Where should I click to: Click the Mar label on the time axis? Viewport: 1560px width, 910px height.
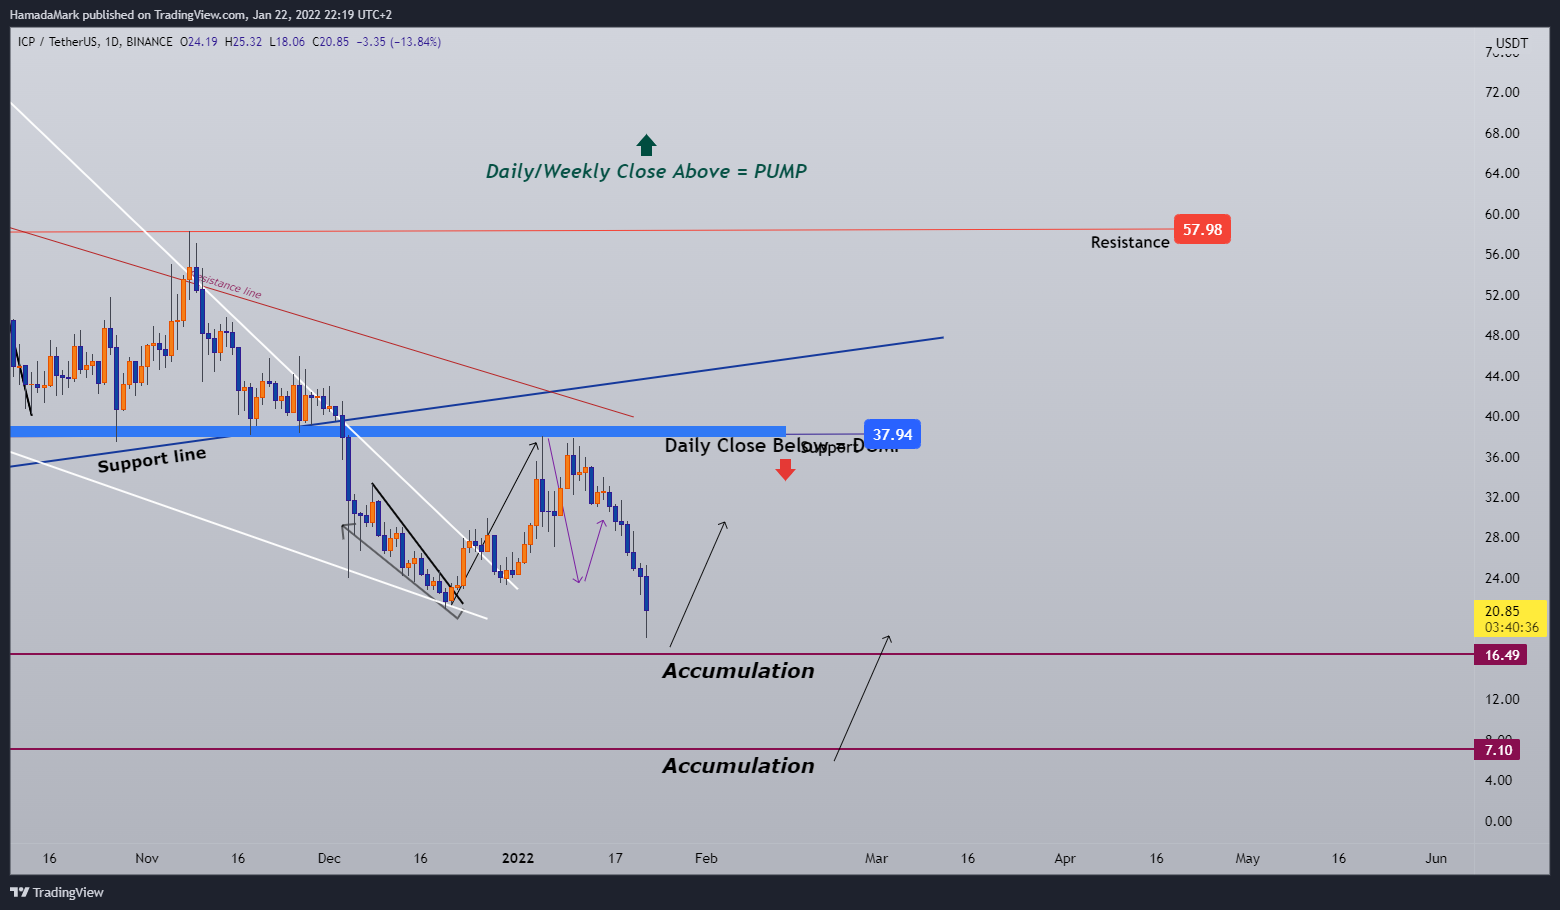click(877, 858)
